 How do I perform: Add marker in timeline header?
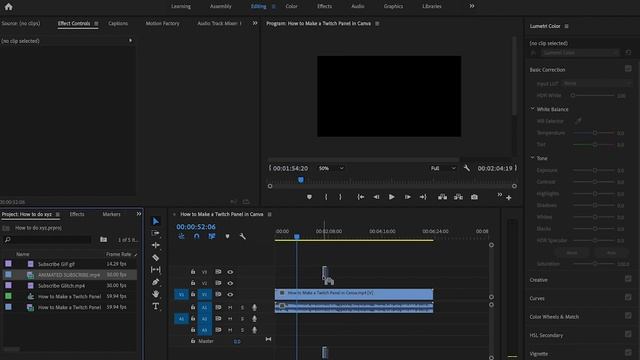coord(227,236)
